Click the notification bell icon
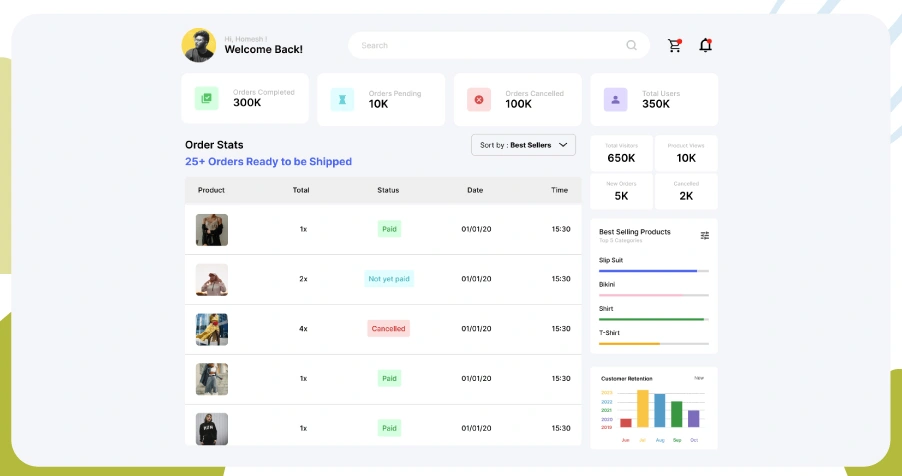902x476 pixels. click(705, 45)
